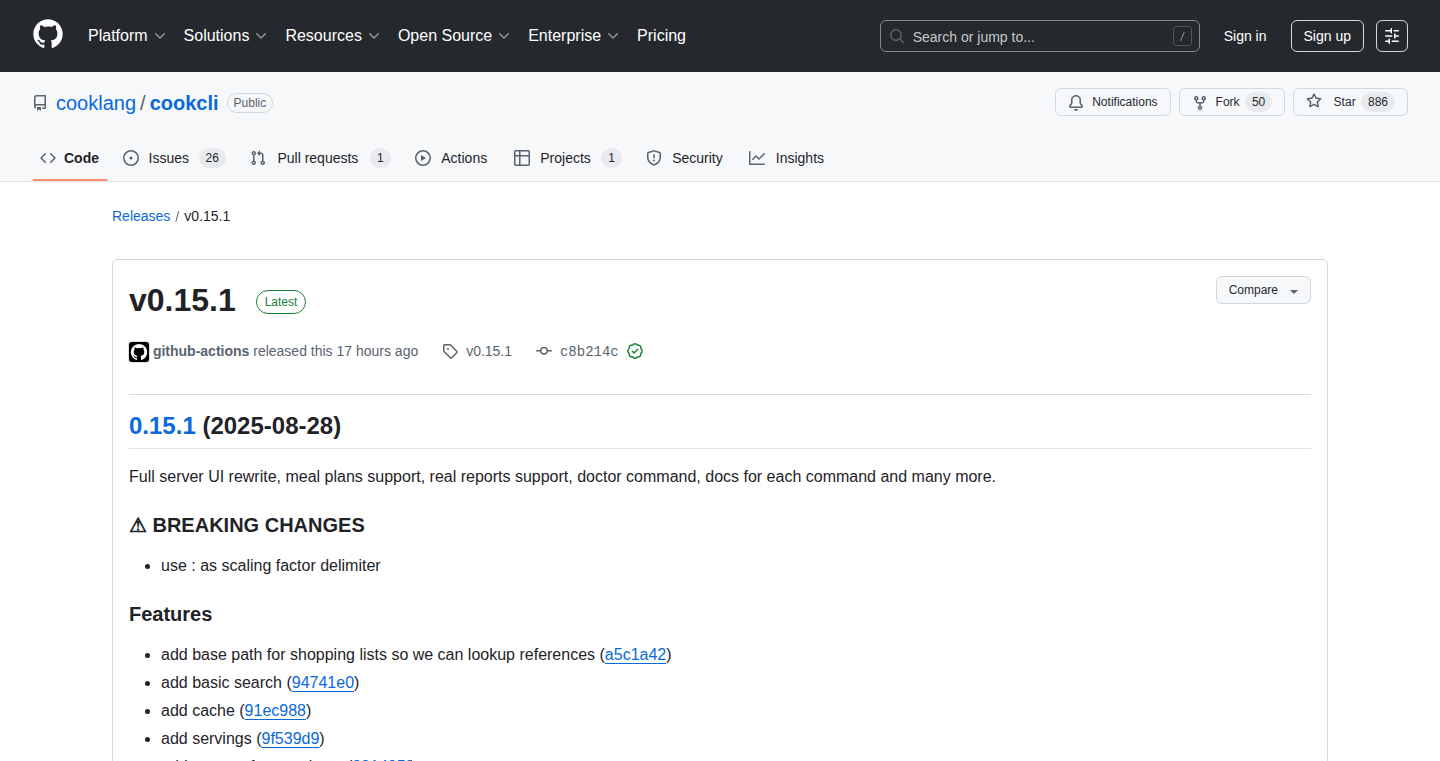Expand the Platform menu
The width and height of the screenshot is (1440, 761).
[x=126, y=35]
